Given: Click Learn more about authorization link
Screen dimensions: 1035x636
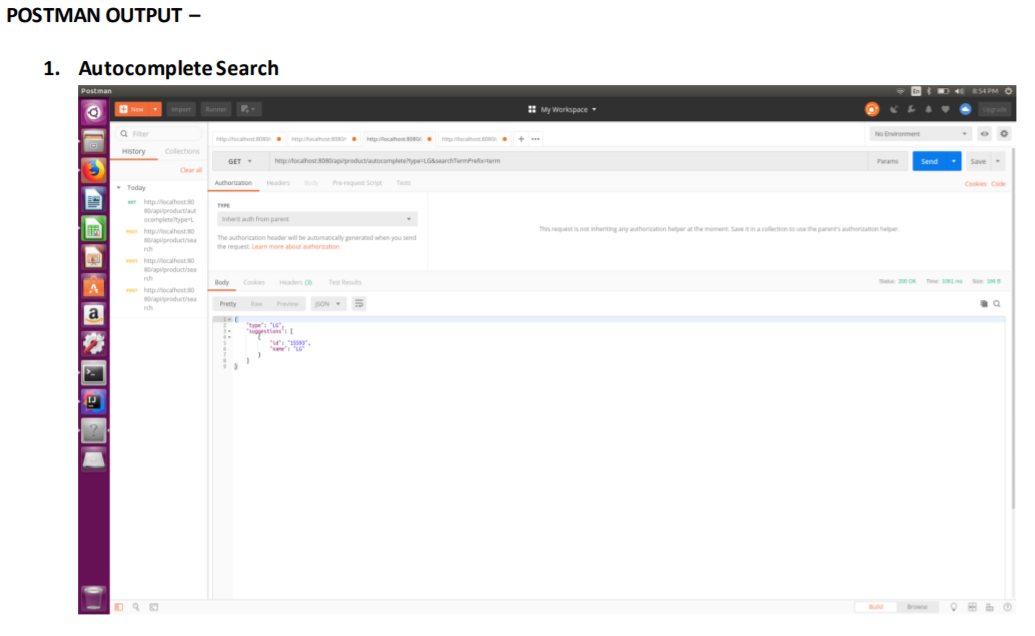Looking at the screenshot, I should pos(295,247).
